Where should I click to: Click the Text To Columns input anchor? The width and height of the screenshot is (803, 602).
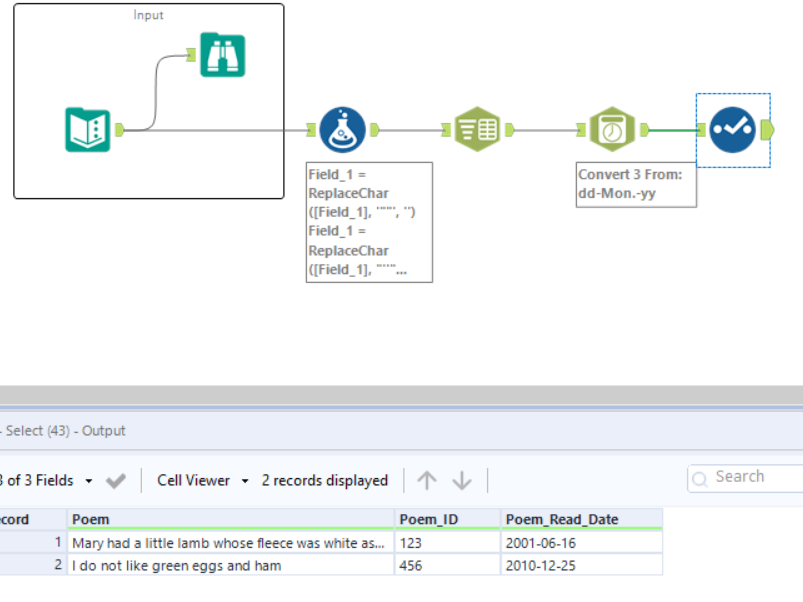tap(446, 130)
